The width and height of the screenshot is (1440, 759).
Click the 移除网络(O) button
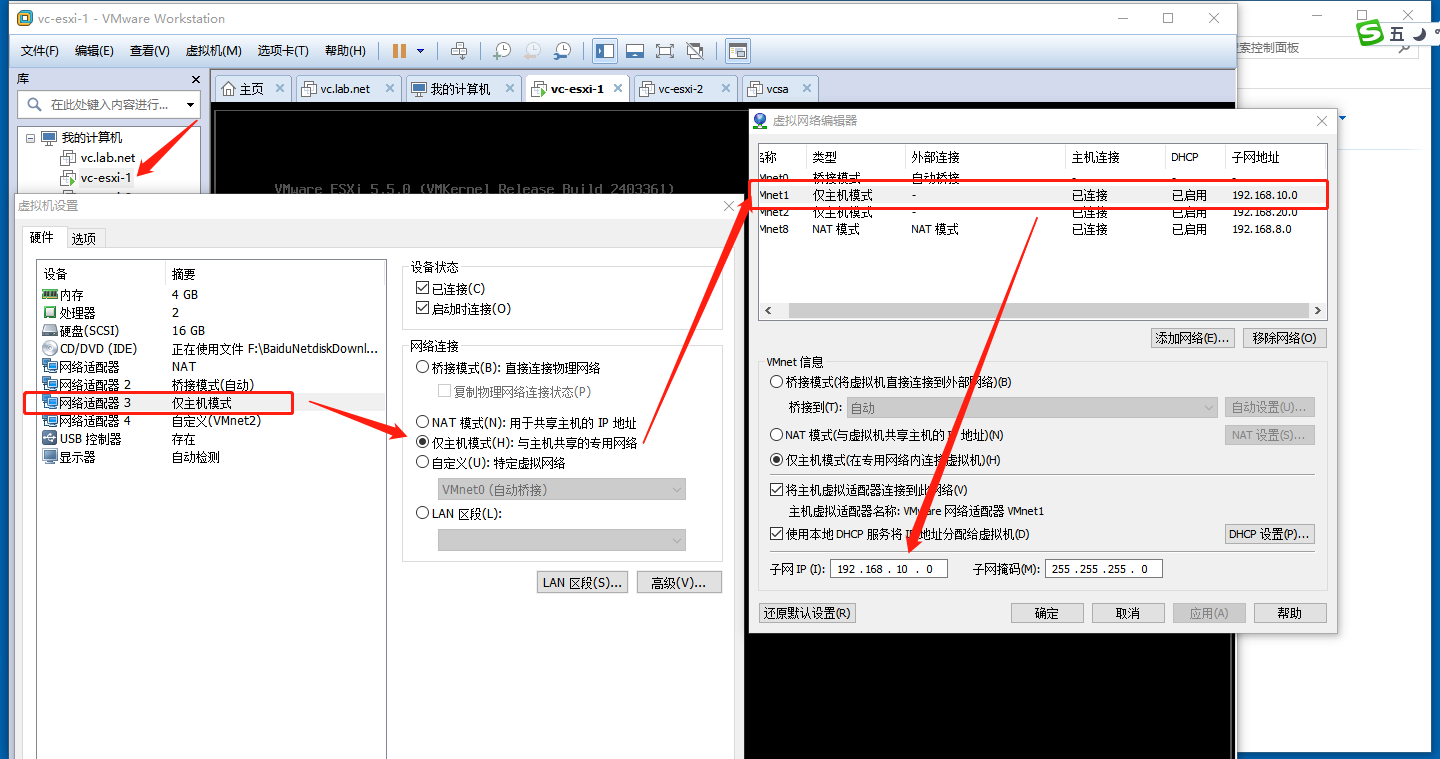pyautogui.click(x=1285, y=338)
